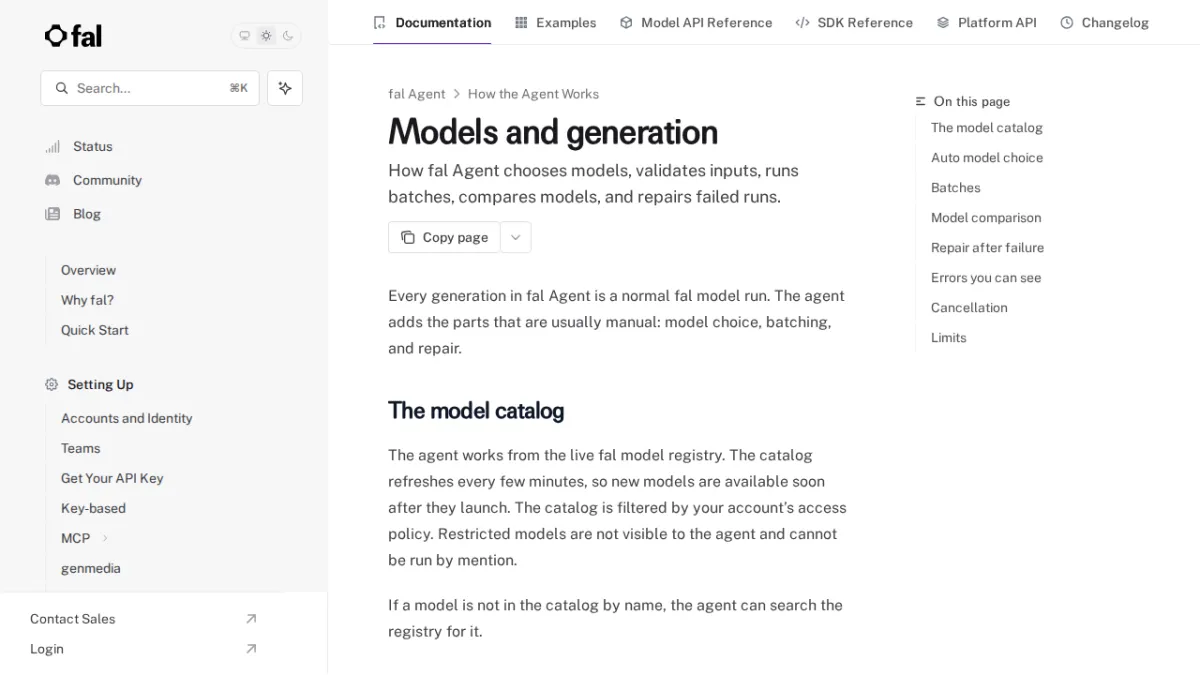Viewport: 1200px width, 675px height.
Task: Jump to The model catalog section
Action: 986,128
